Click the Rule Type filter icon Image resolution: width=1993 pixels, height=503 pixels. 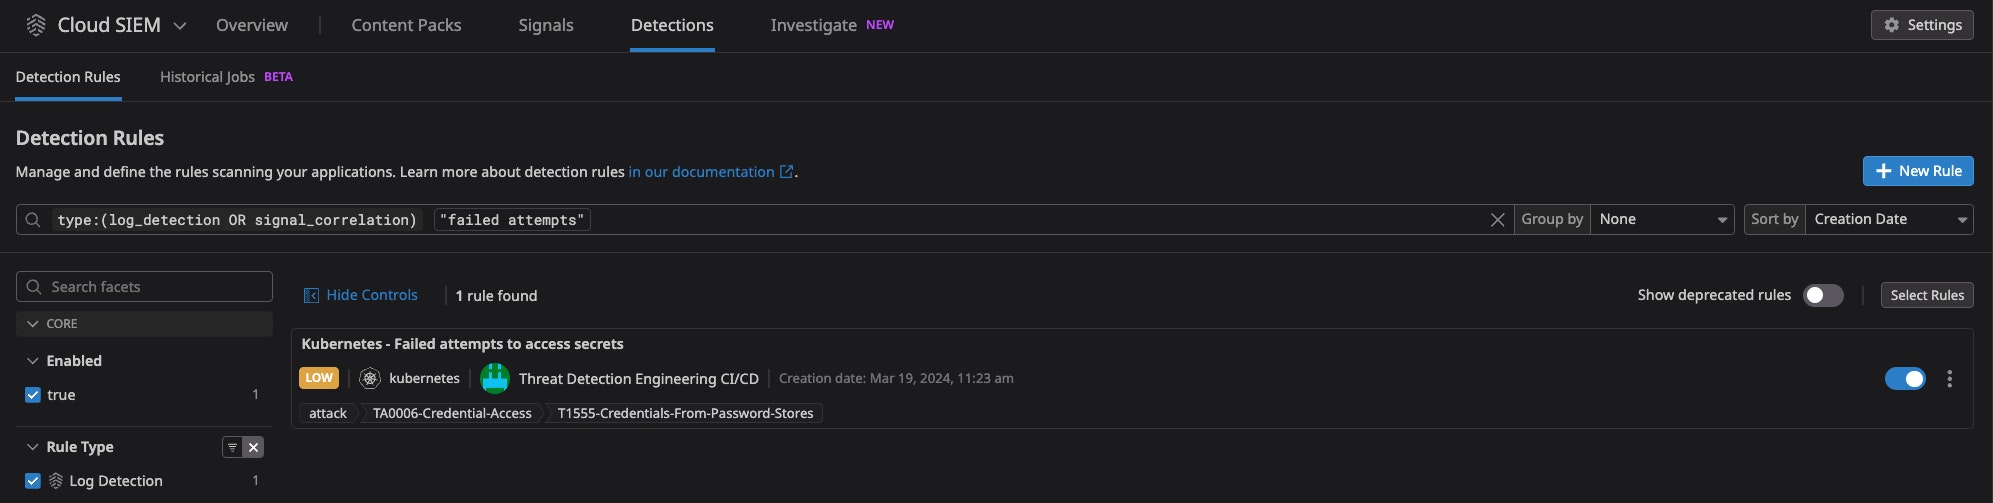click(232, 447)
